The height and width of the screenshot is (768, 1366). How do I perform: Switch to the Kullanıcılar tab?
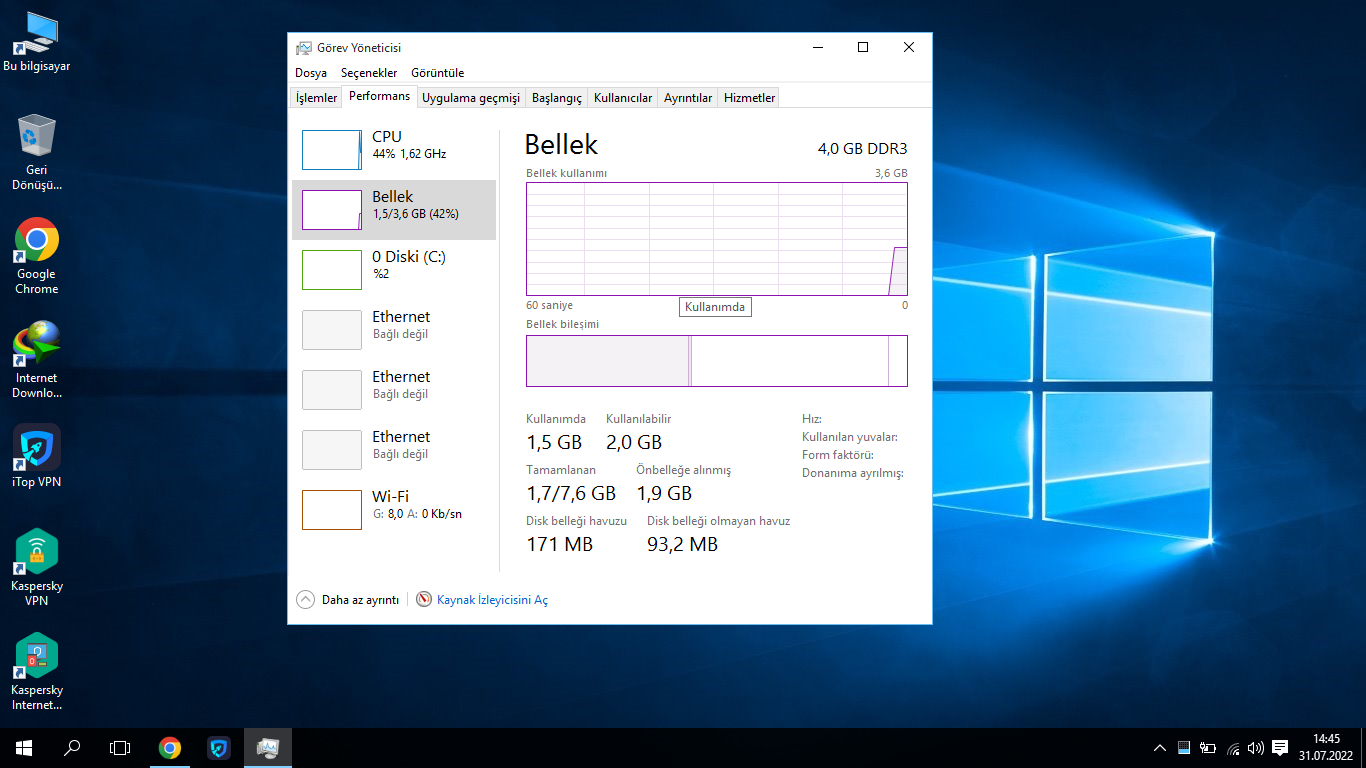[623, 98]
